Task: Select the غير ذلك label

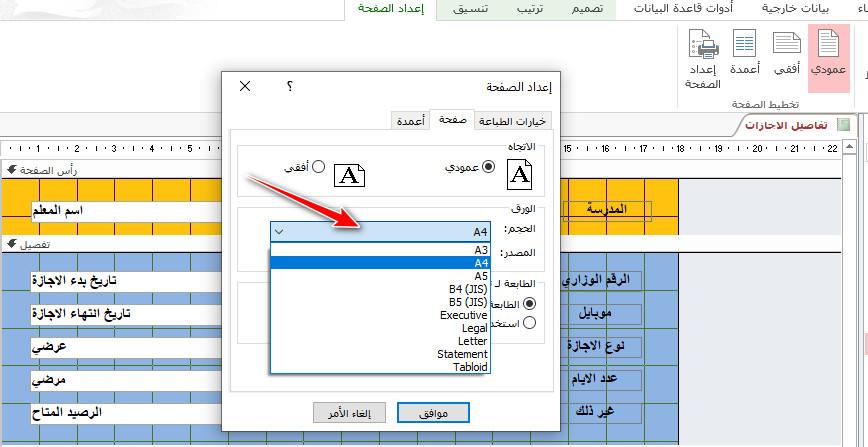Action: point(603,413)
